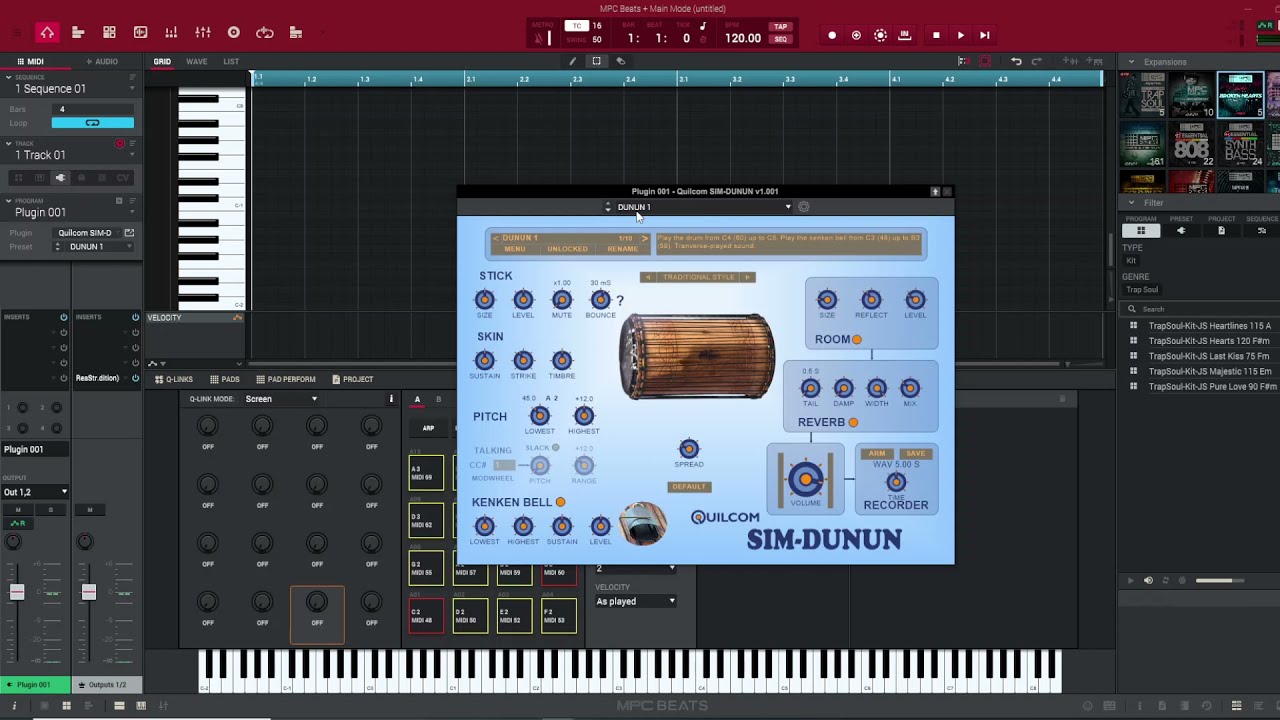Open the PAD PERFORM tab
The height and width of the screenshot is (720, 1280).
[x=285, y=380]
